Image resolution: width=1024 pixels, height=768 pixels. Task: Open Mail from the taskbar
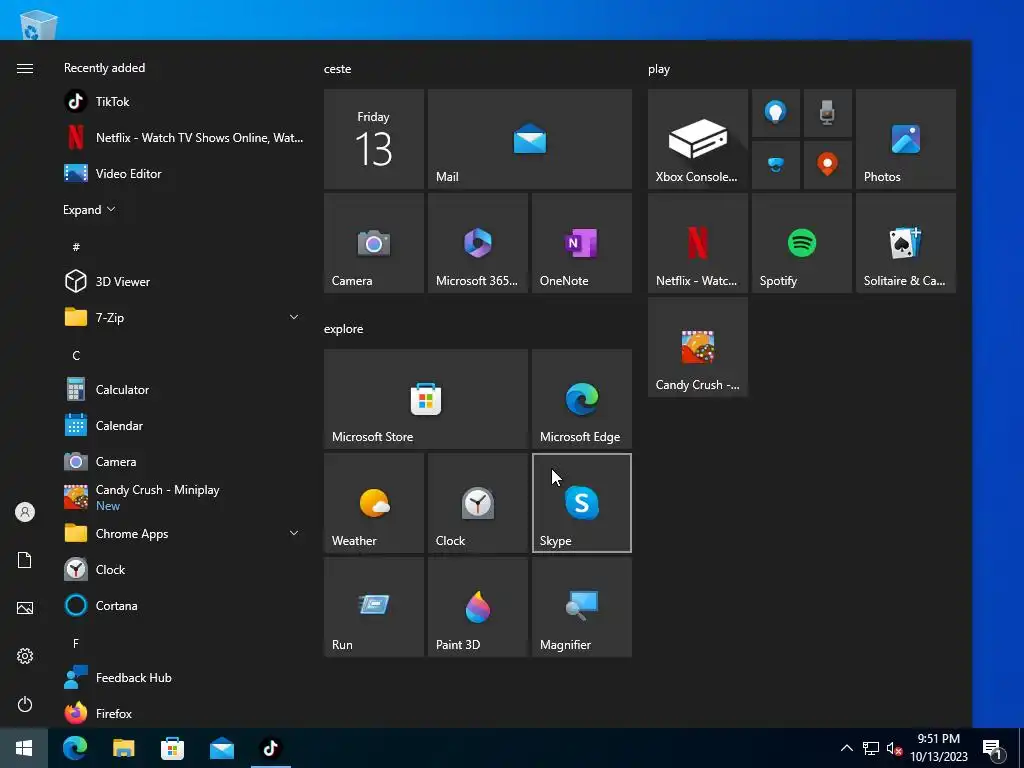[x=222, y=748]
